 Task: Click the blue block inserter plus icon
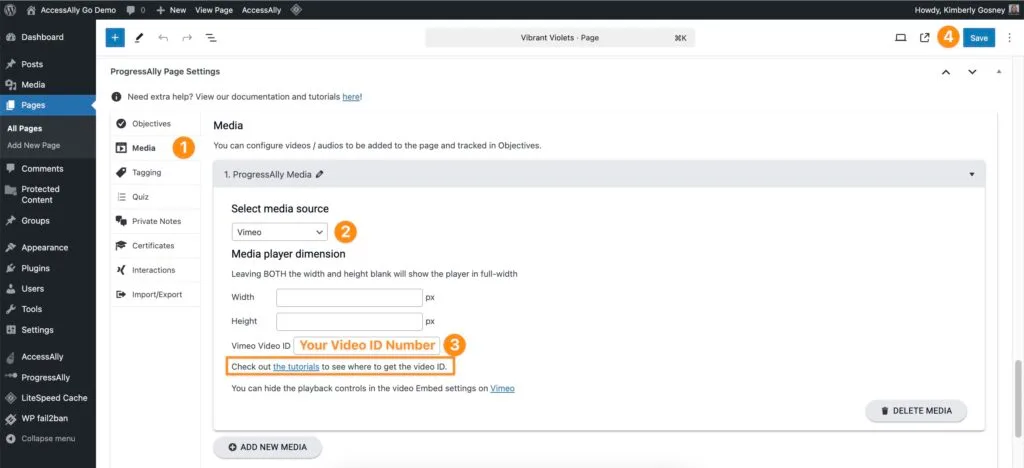[115, 38]
